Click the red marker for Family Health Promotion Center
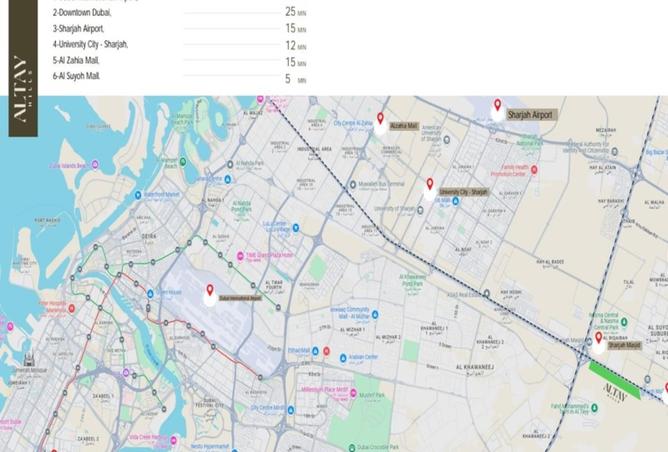The height and width of the screenshot is (452, 668). [534, 170]
